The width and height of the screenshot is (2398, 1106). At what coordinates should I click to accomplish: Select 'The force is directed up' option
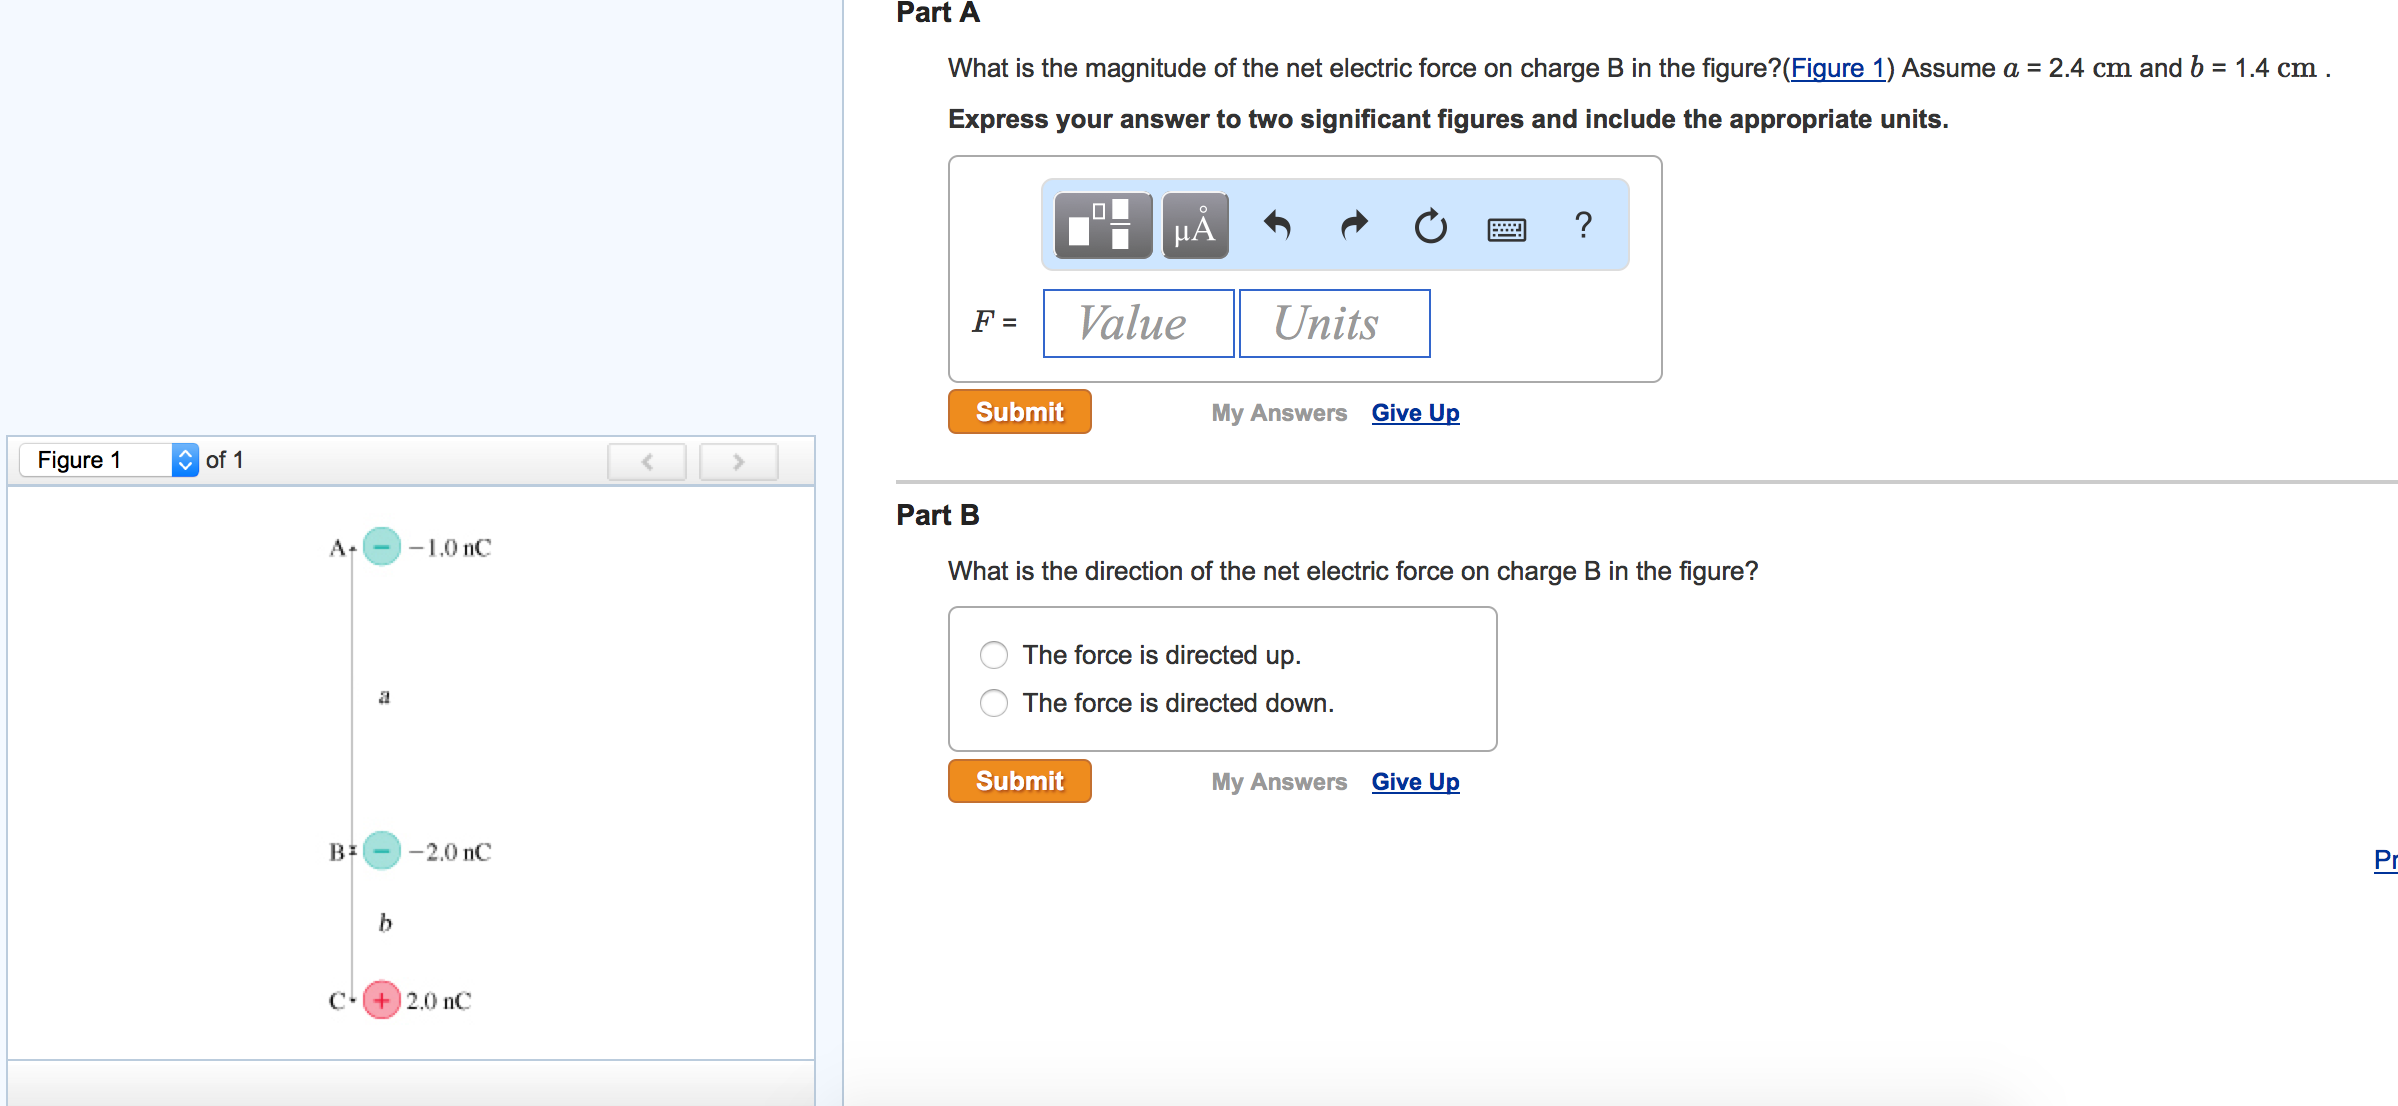point(994,655)
